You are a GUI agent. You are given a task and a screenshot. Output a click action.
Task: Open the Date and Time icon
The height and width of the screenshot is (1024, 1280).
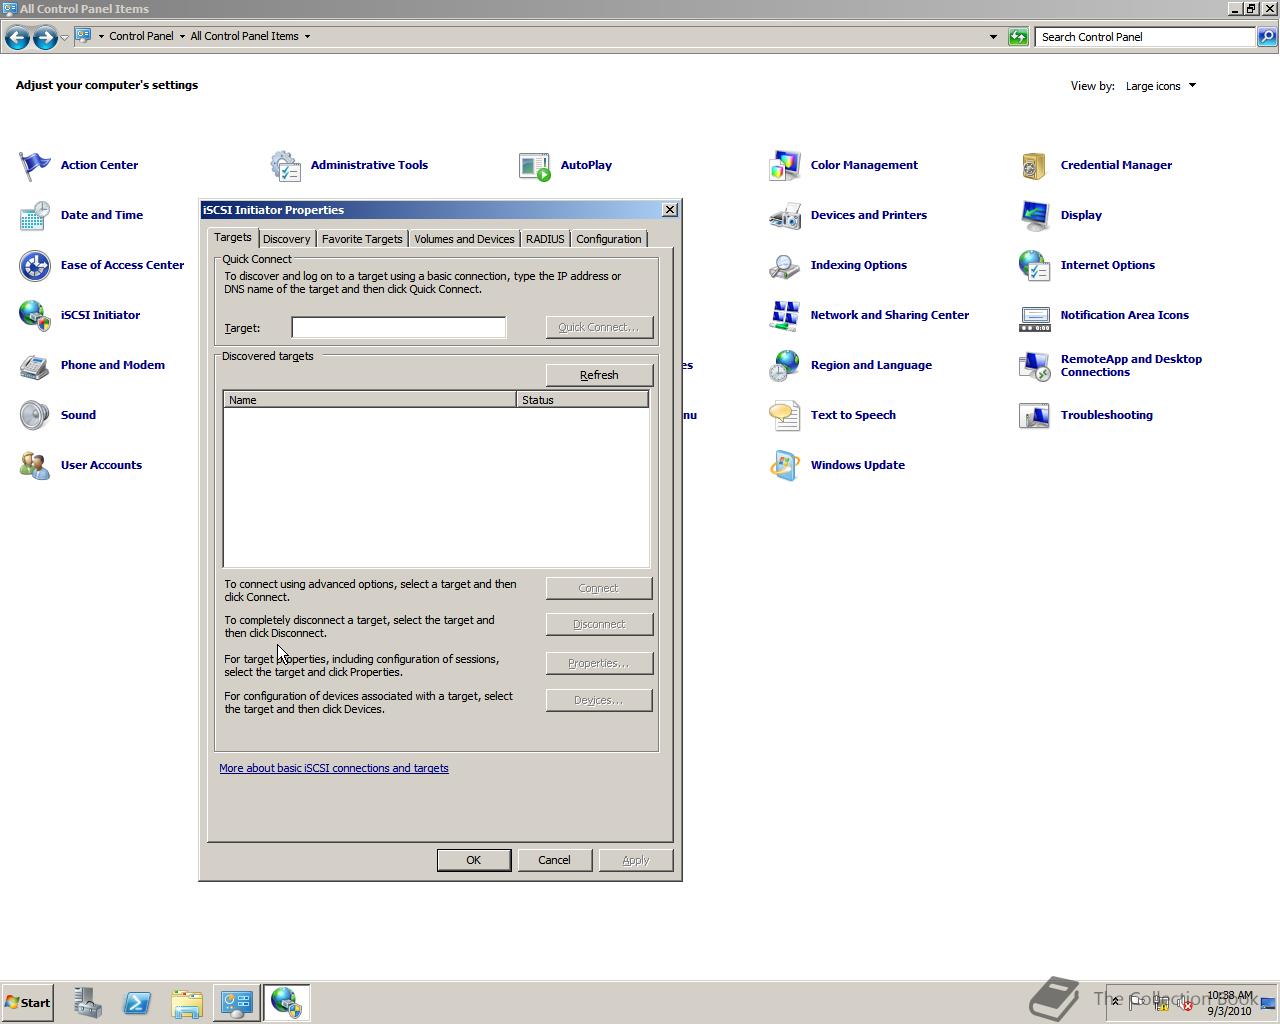point(35,215)
